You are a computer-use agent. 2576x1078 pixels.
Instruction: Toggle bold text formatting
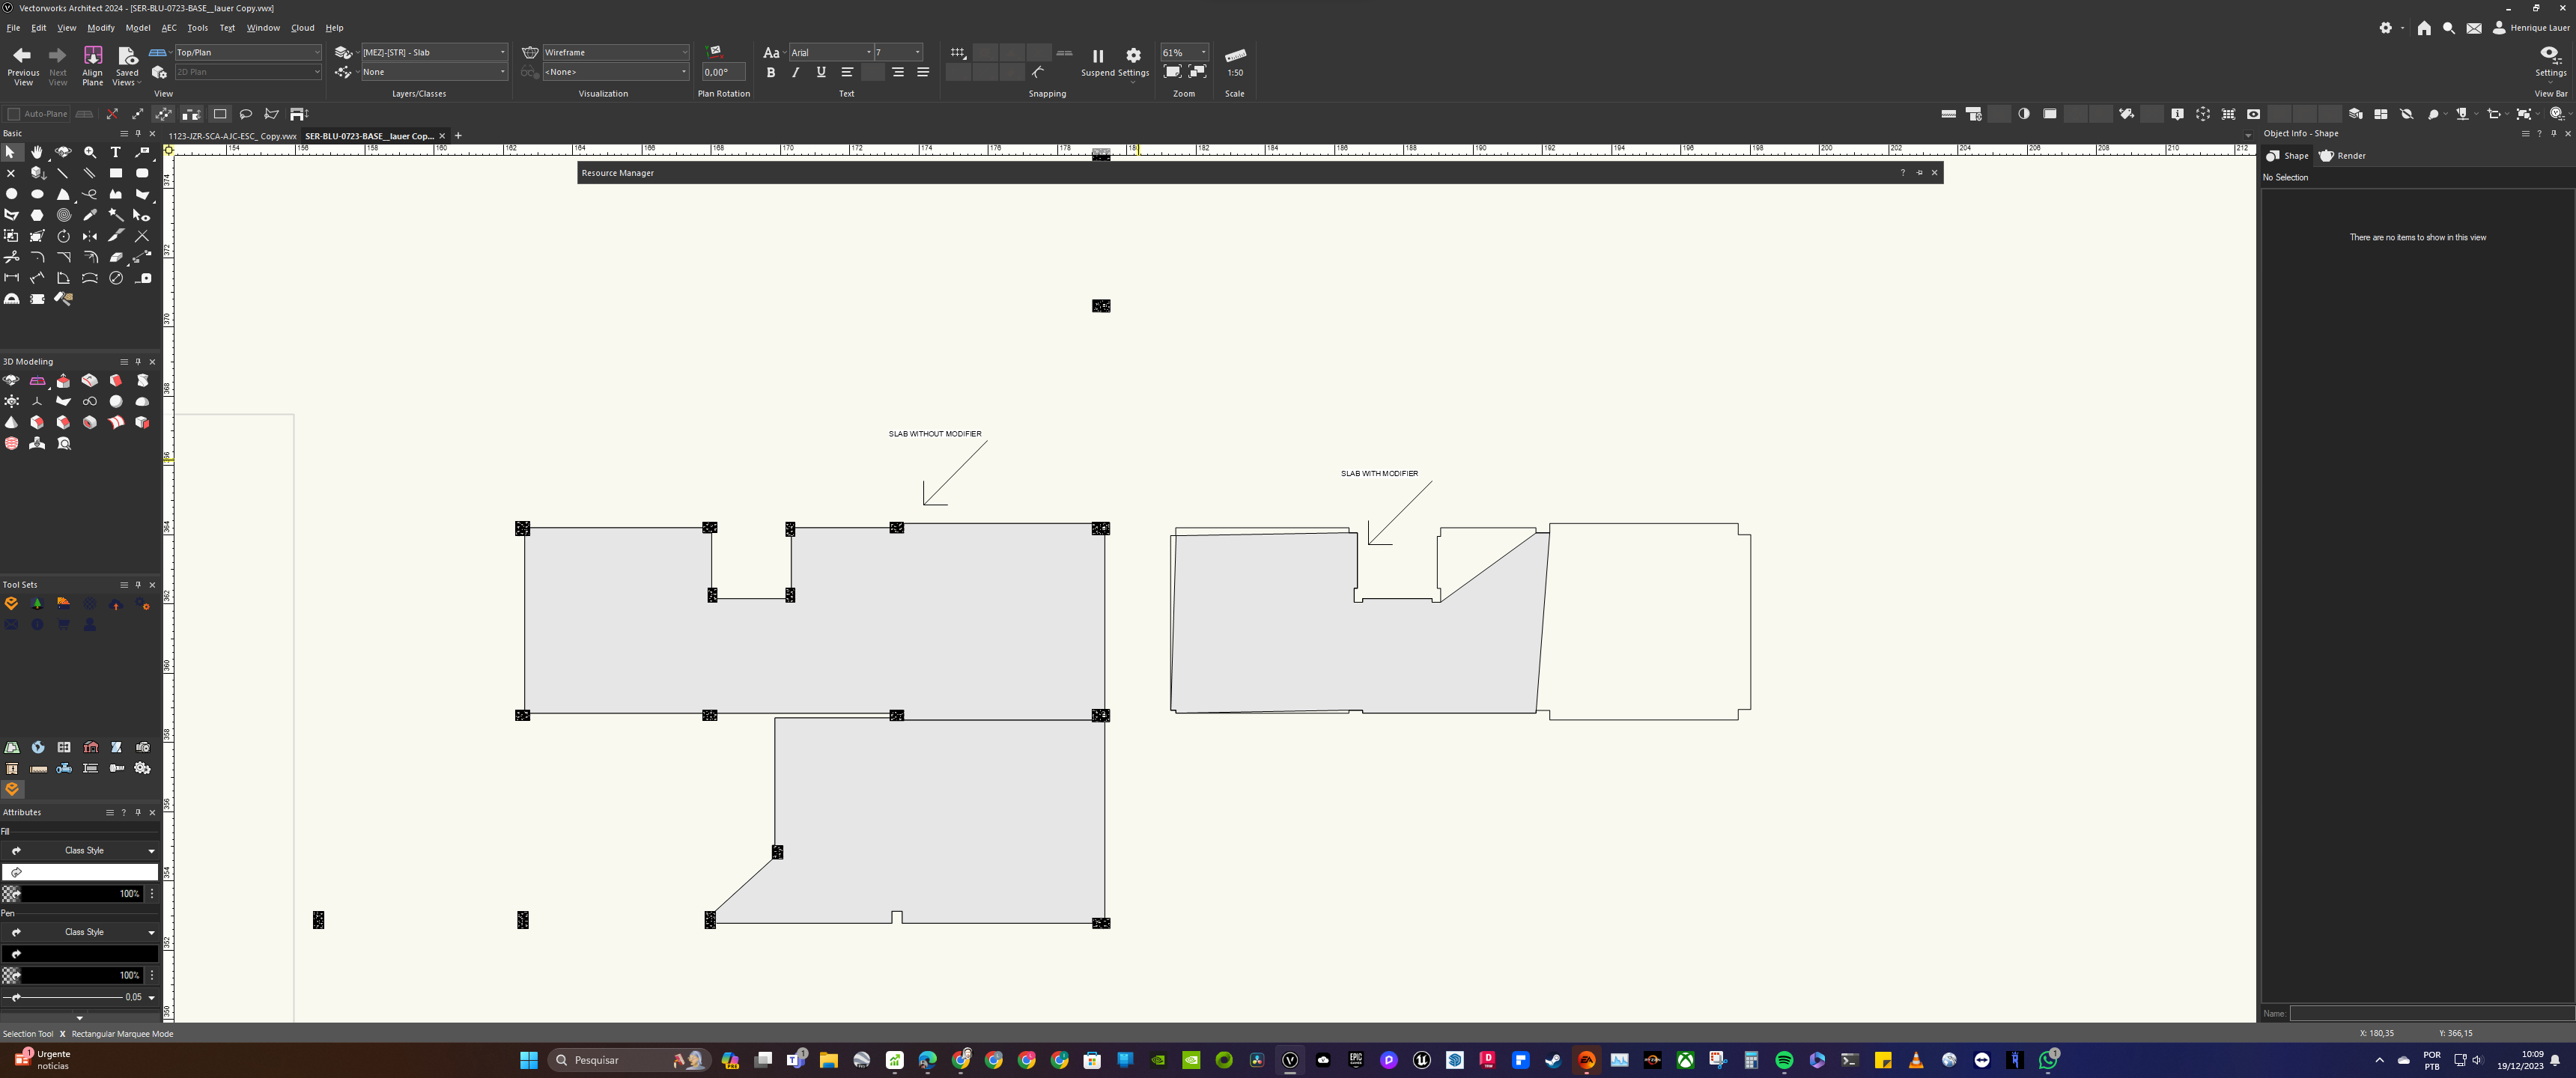click(770, 72)
